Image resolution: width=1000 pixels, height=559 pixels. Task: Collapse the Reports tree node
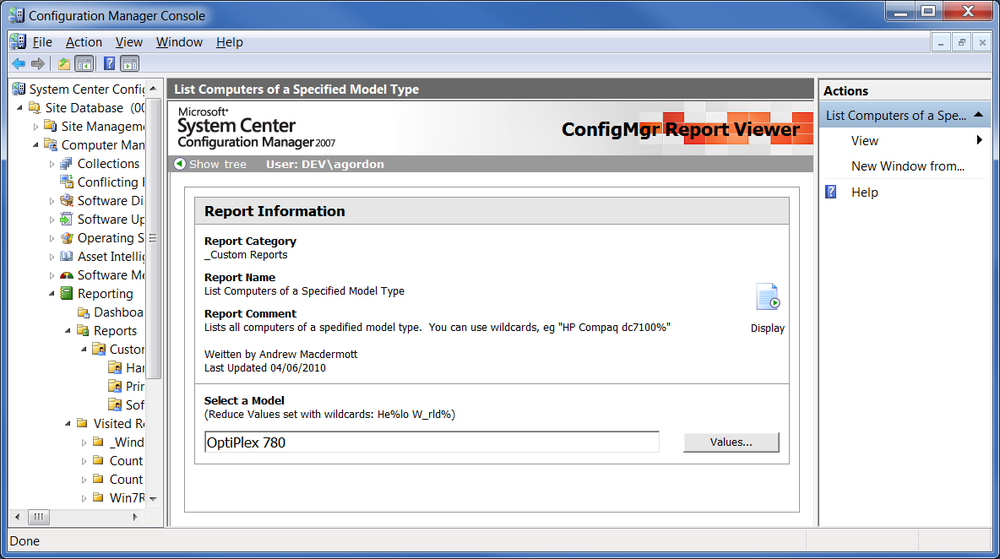click(68, 330)
